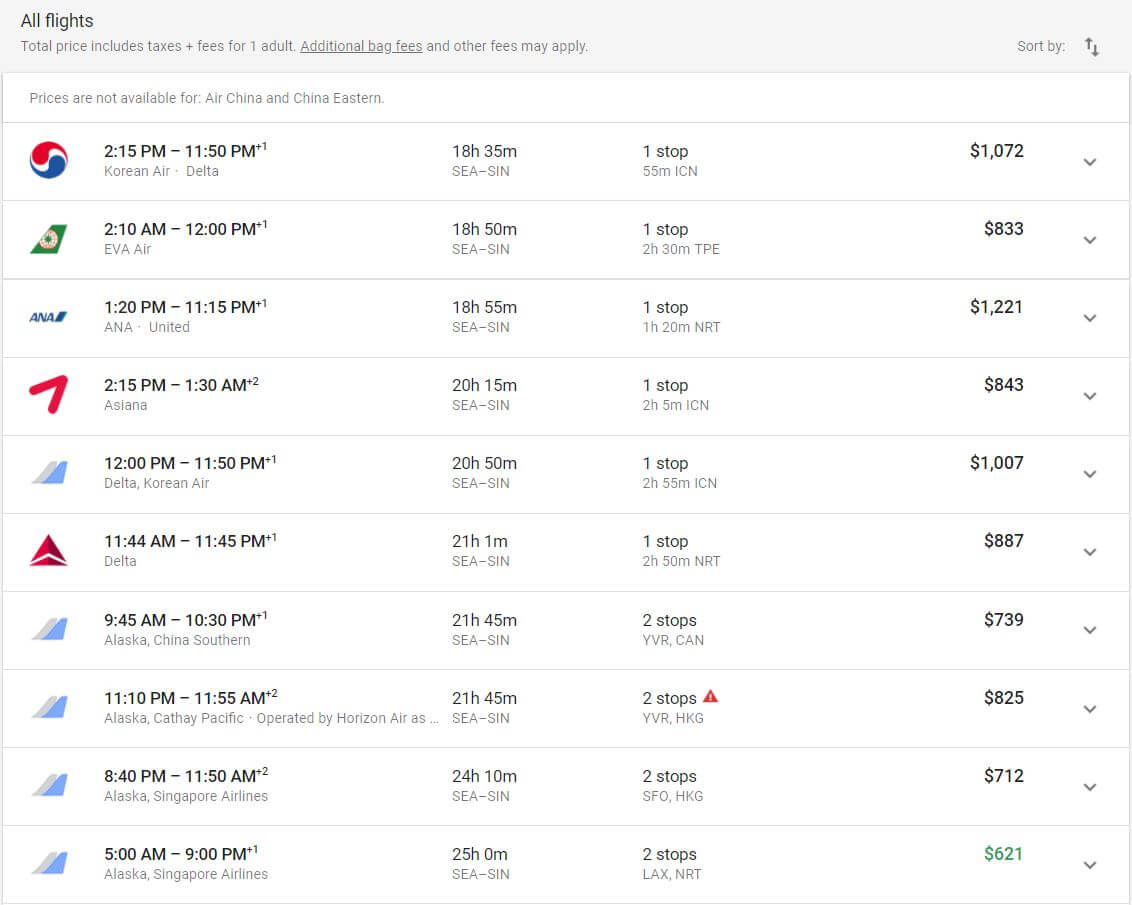Click the Operated by Horizon Air text

[347, 718]
